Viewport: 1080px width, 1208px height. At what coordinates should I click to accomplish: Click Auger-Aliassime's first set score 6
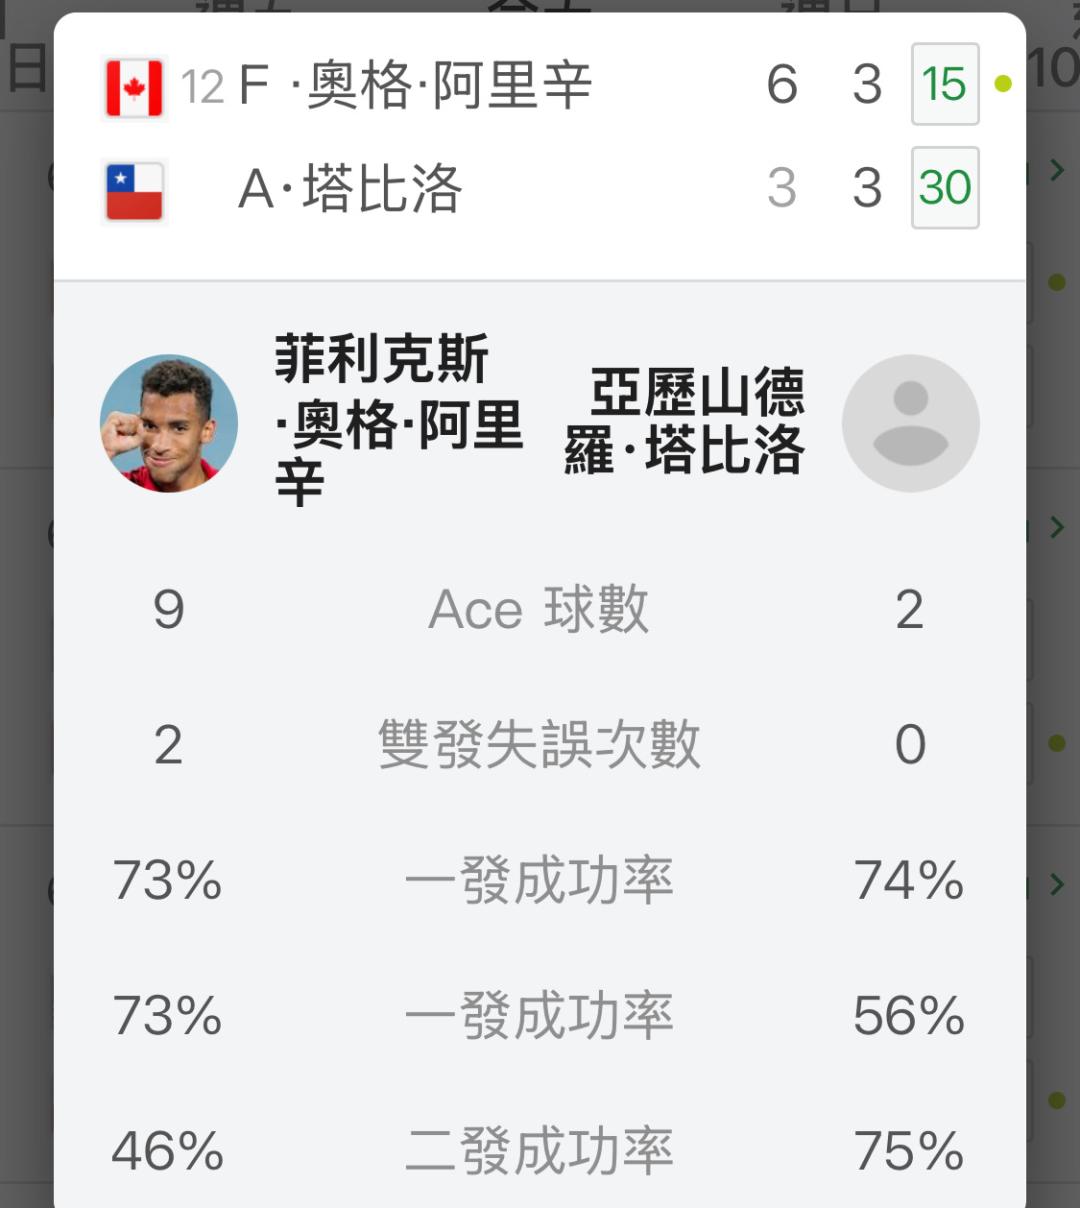[x=782, y=85]
